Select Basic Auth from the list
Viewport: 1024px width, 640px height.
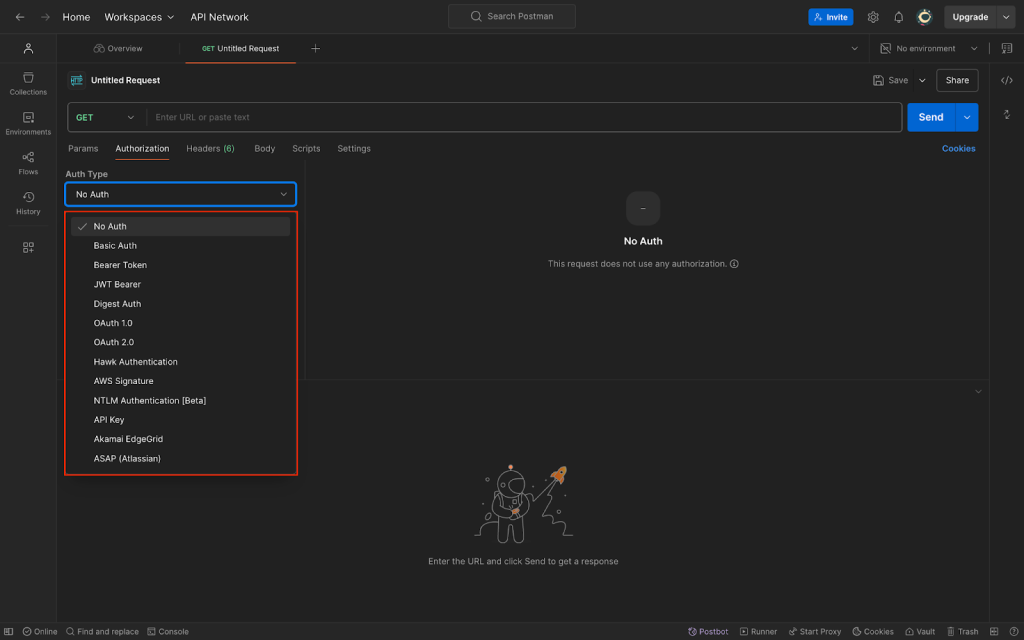180,246
